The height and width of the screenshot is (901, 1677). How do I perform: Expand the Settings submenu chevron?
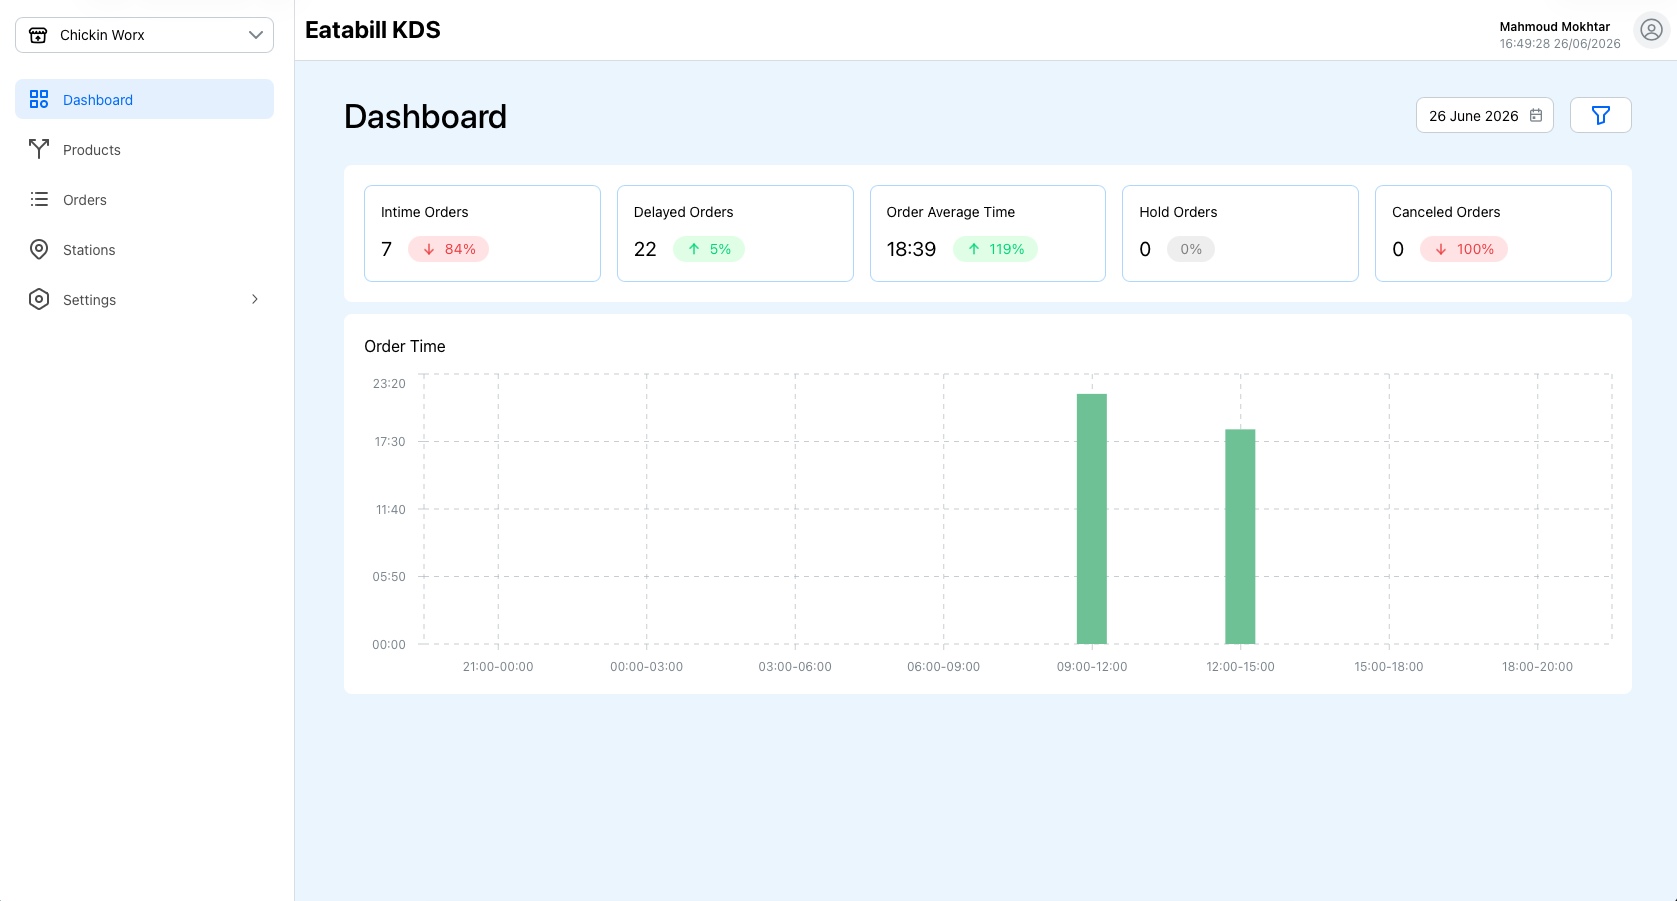tap(255, 299)
